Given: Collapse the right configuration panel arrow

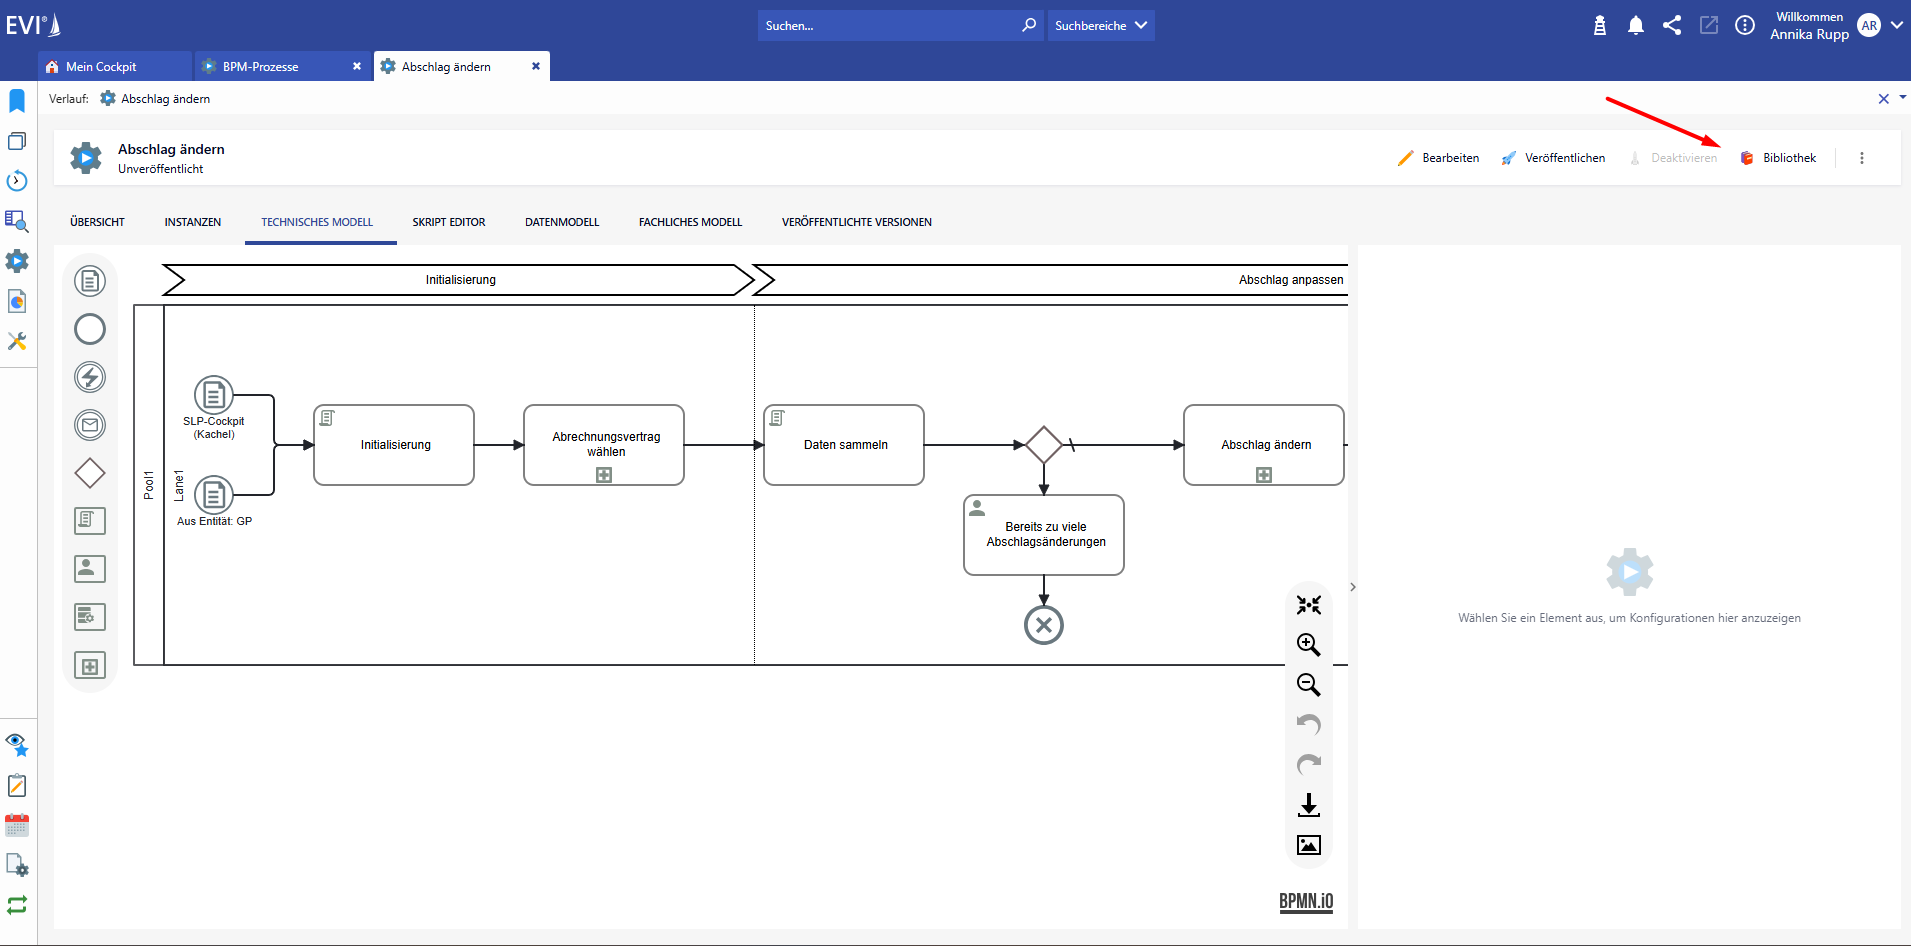Looking at the screenshot, I should pos(1352,587).
